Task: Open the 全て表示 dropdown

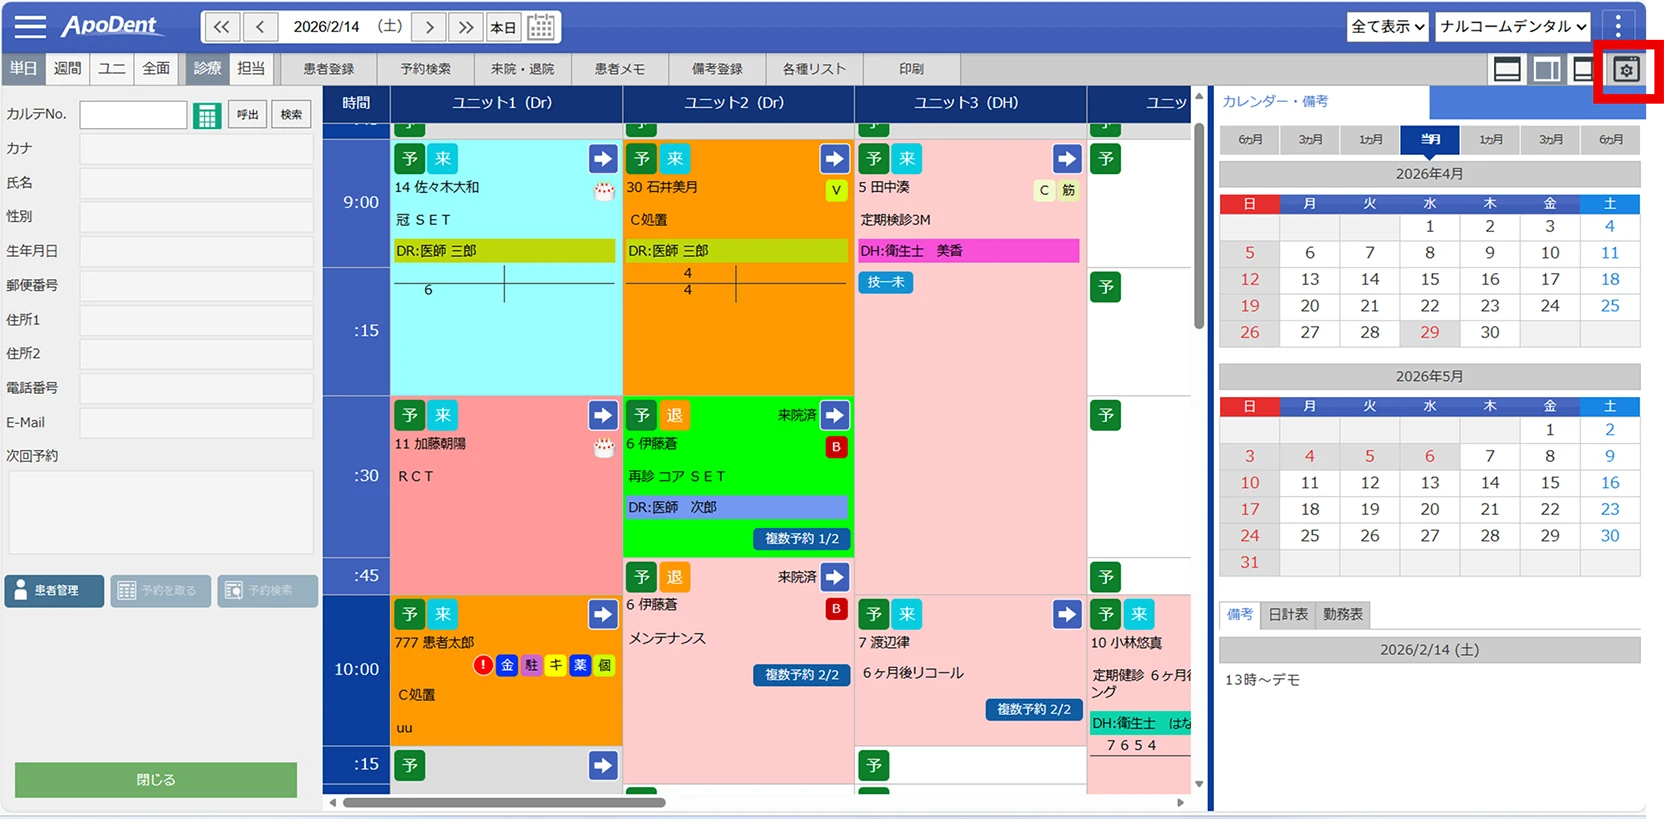Action: click(x=1387, y=27)
